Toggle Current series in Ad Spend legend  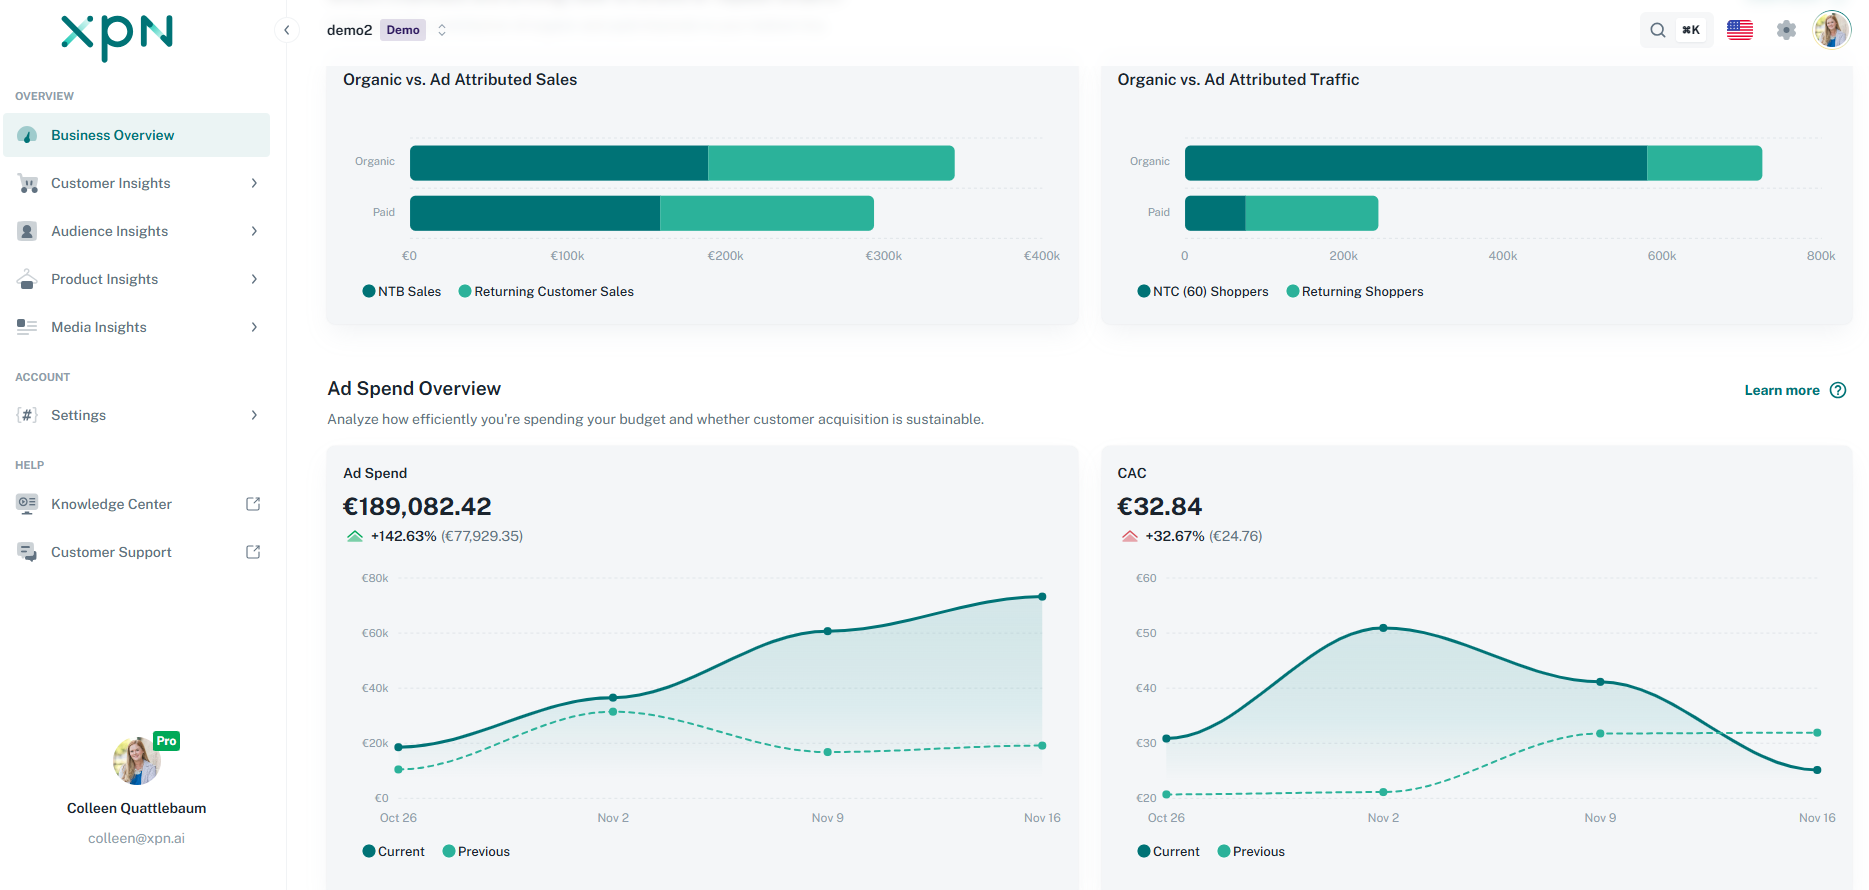tap(394, 851)
